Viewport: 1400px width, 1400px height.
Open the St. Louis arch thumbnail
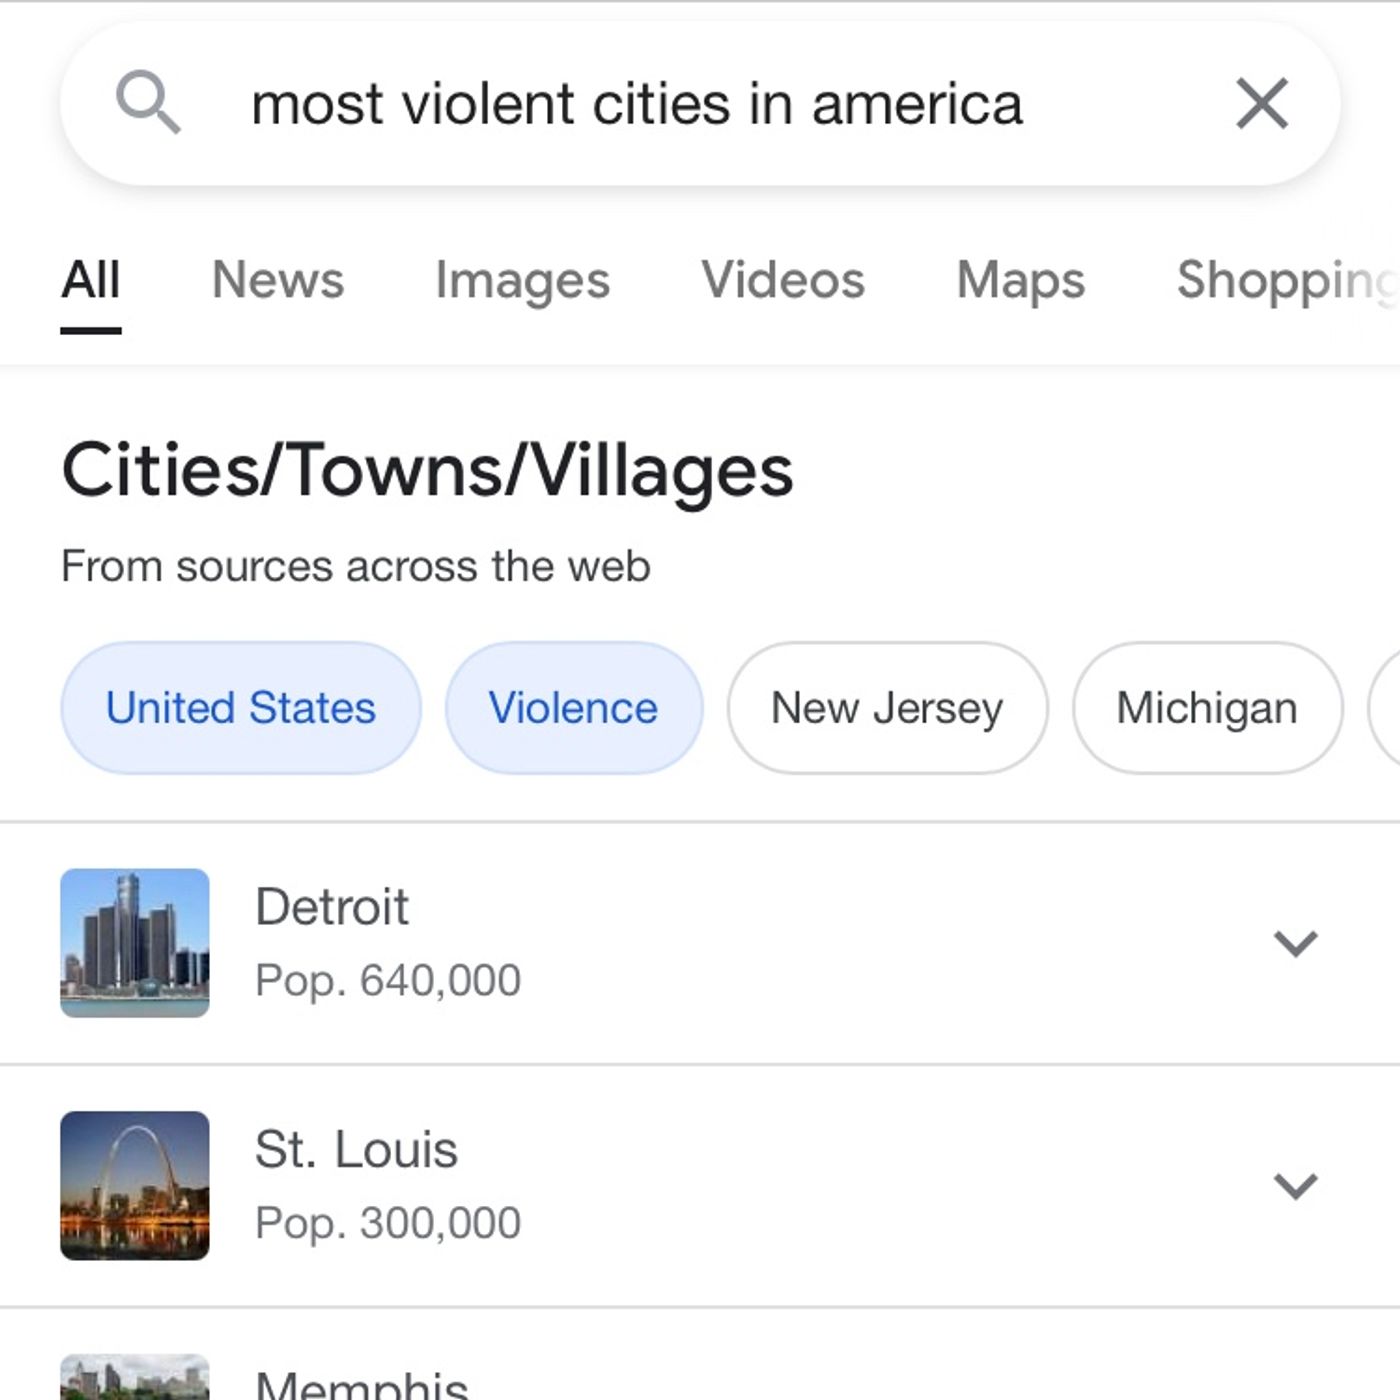(135, 1185)
